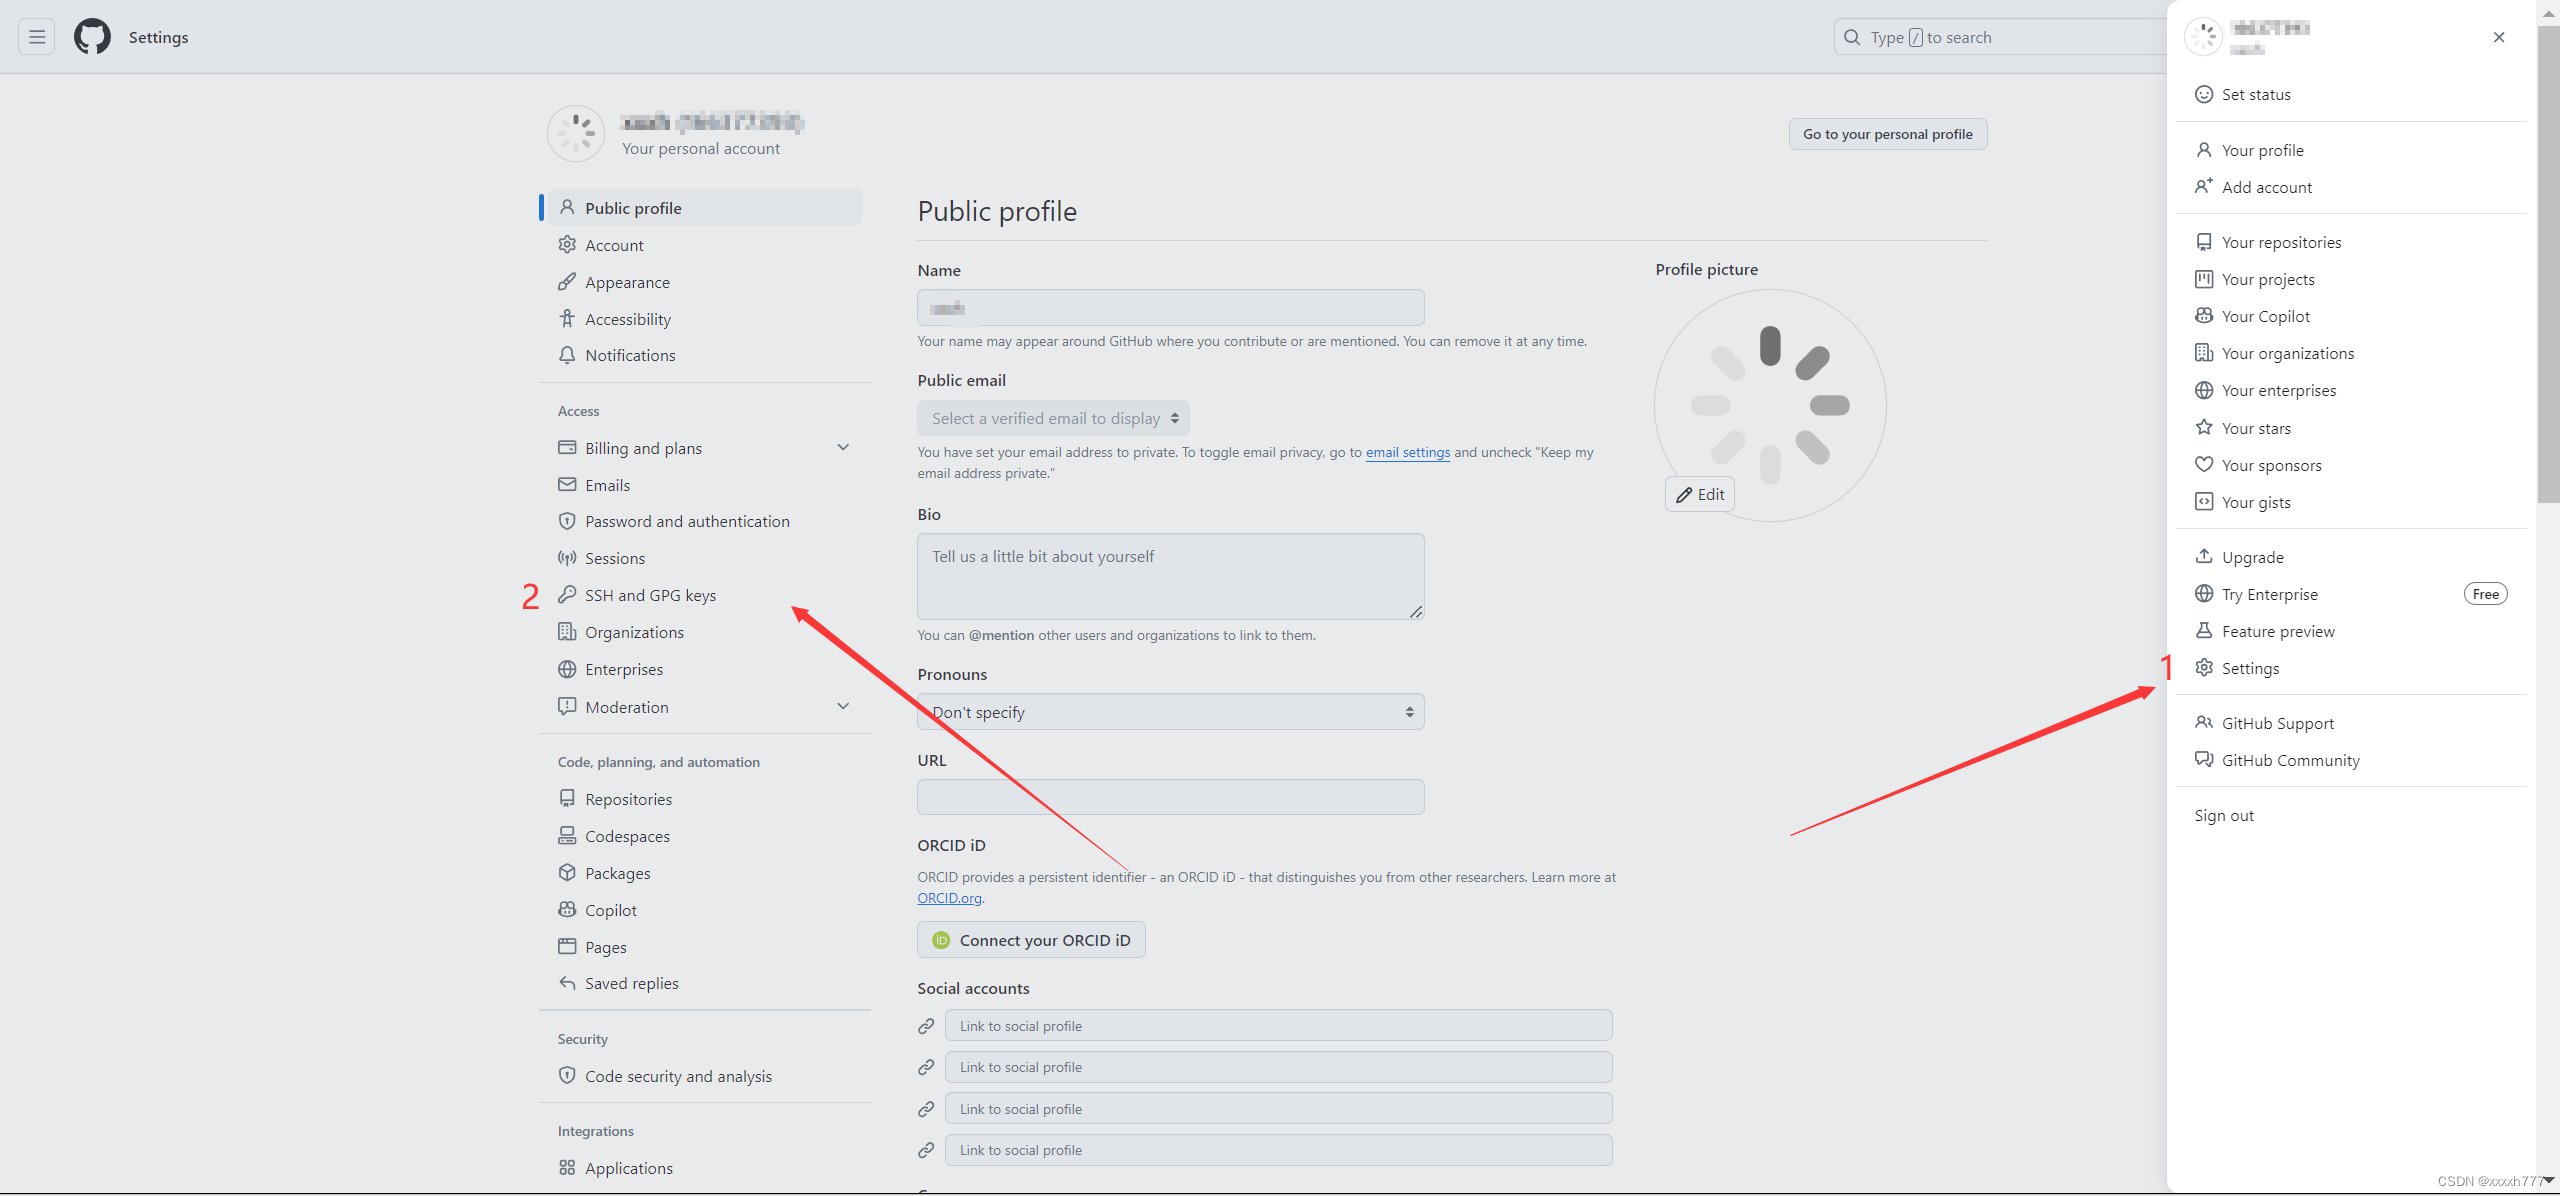2560x1196 pixels.
Task: Click into the Bio text area
Action: (x=1170, y=576)
